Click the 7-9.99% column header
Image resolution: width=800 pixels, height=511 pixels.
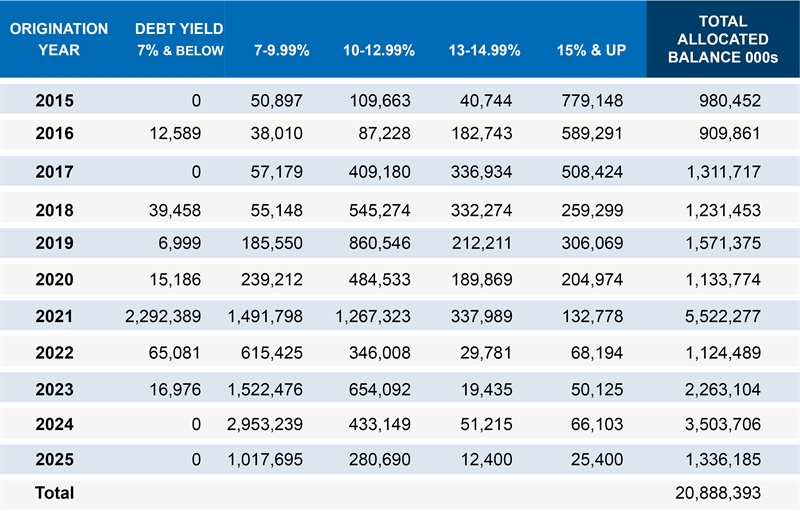point(282,50)
